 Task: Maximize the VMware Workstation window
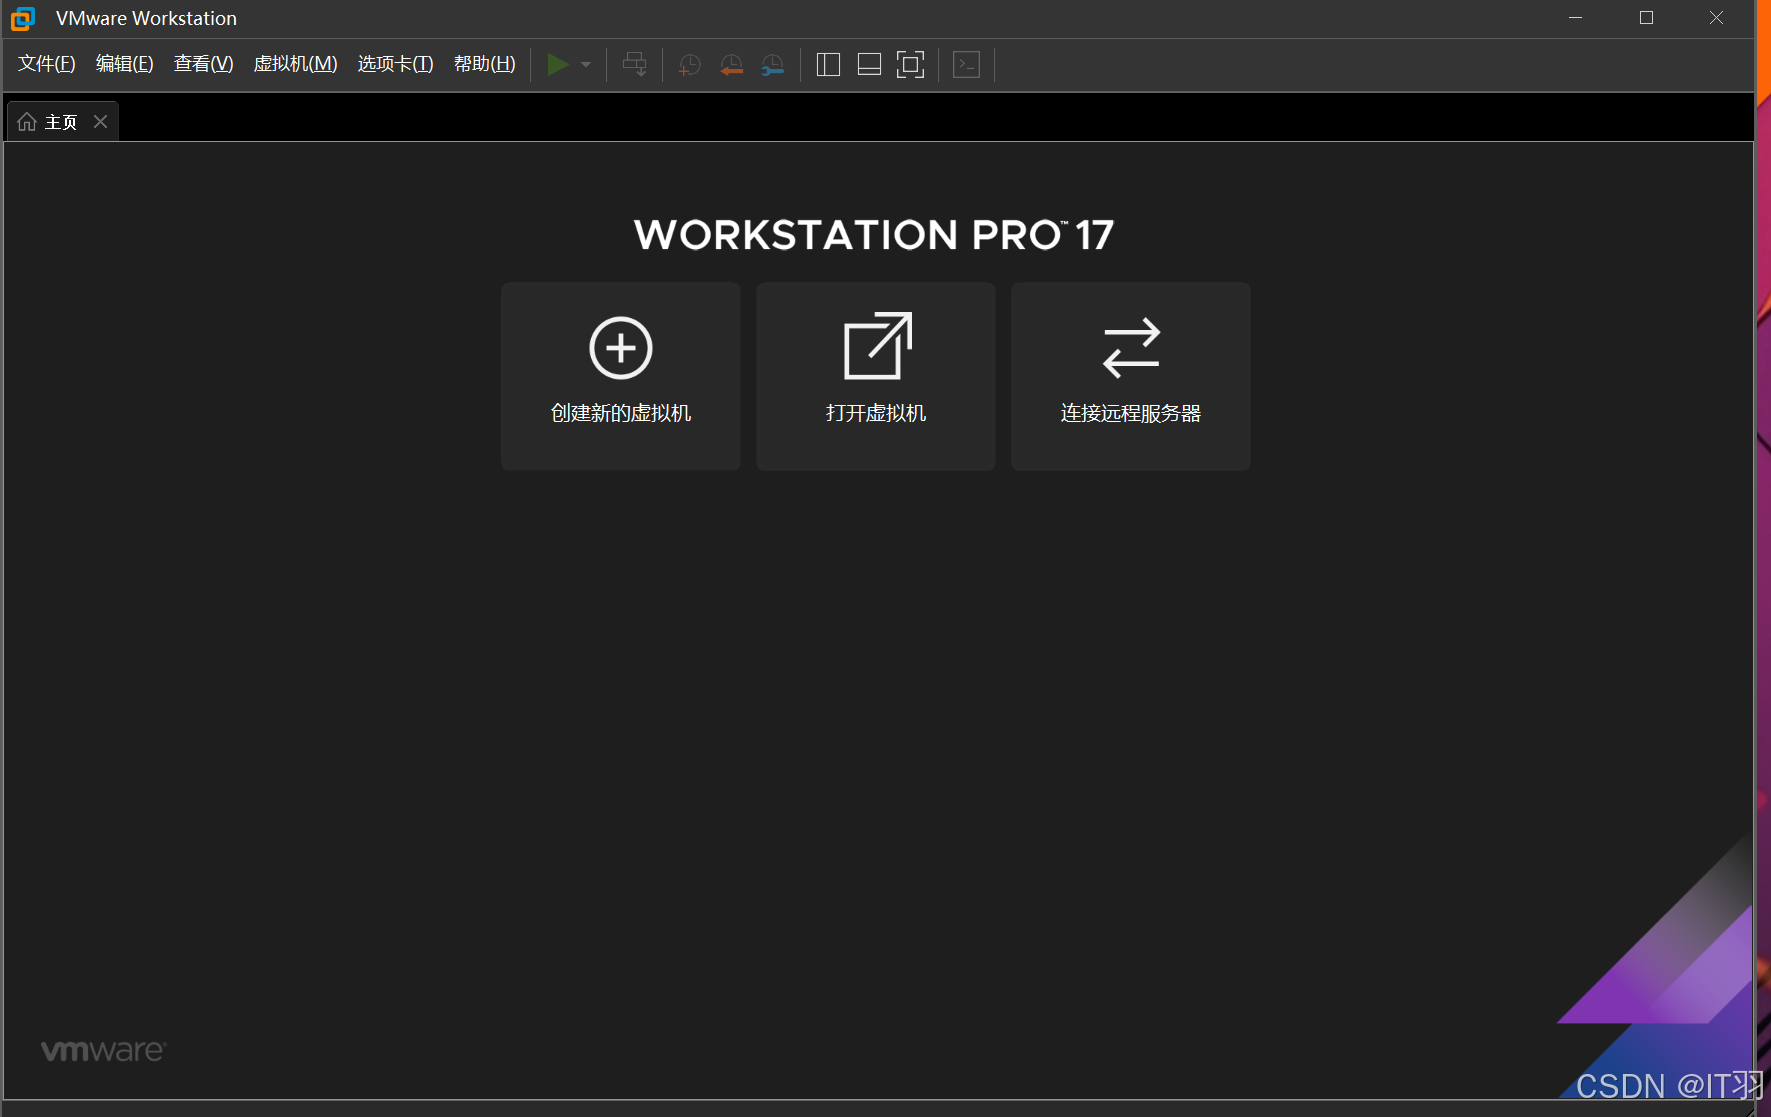pyautogui.click(x=1646, y=18)
